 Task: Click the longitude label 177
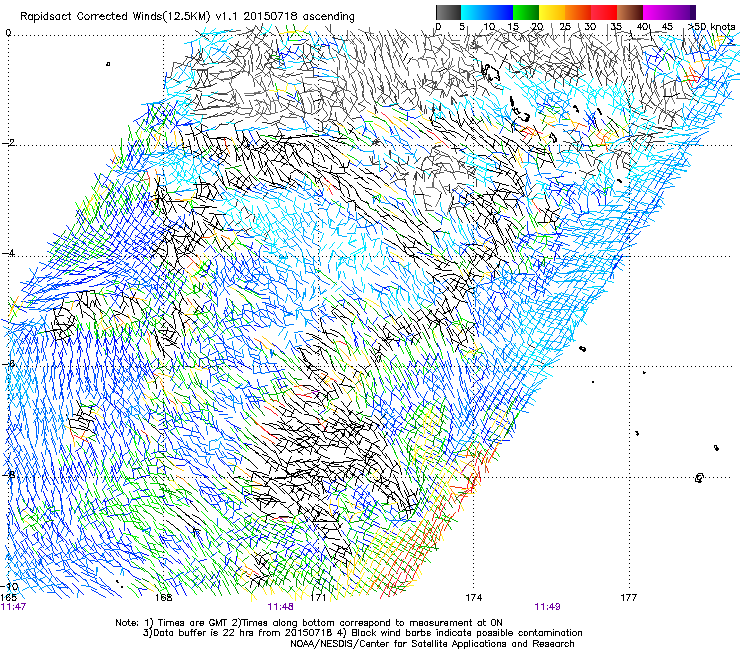click(x=629, y=597)
